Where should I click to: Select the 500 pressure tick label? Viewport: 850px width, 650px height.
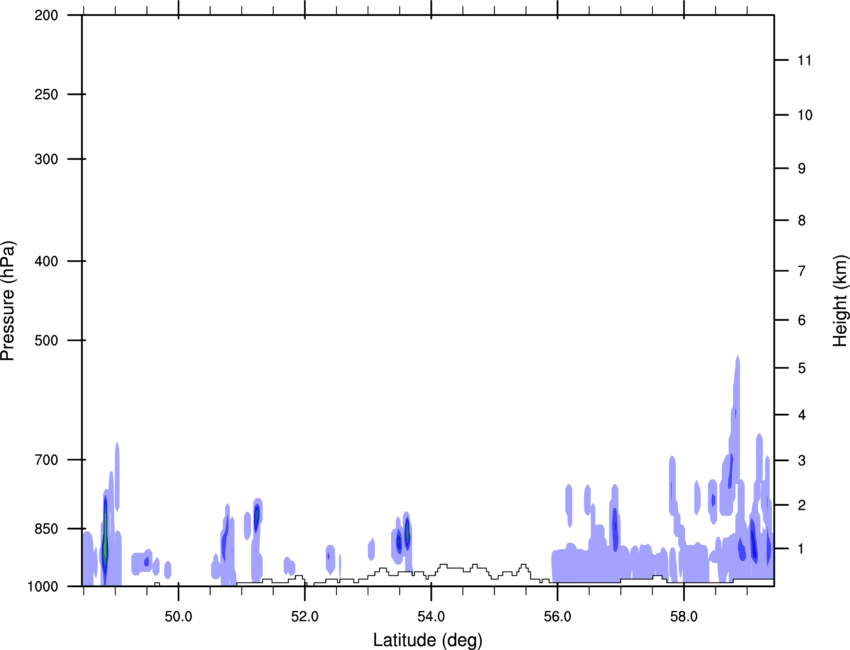click(46, 340)
